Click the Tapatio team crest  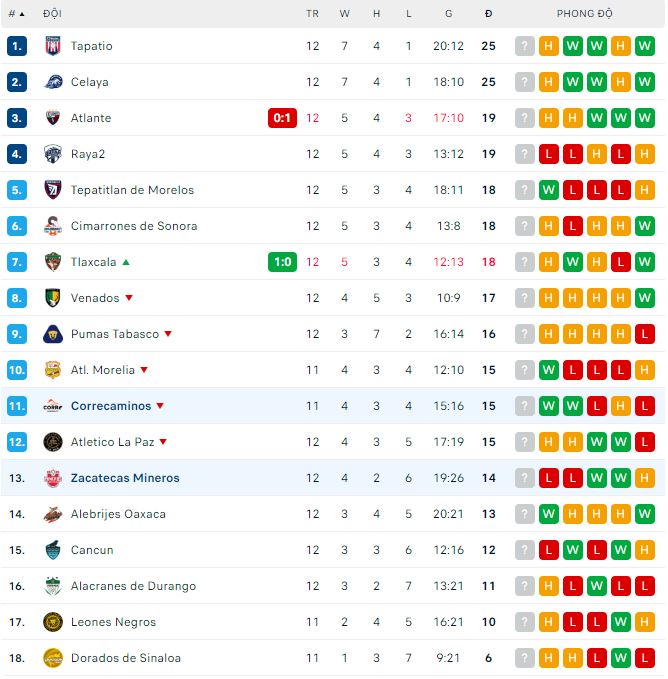[x=53, y=46]
